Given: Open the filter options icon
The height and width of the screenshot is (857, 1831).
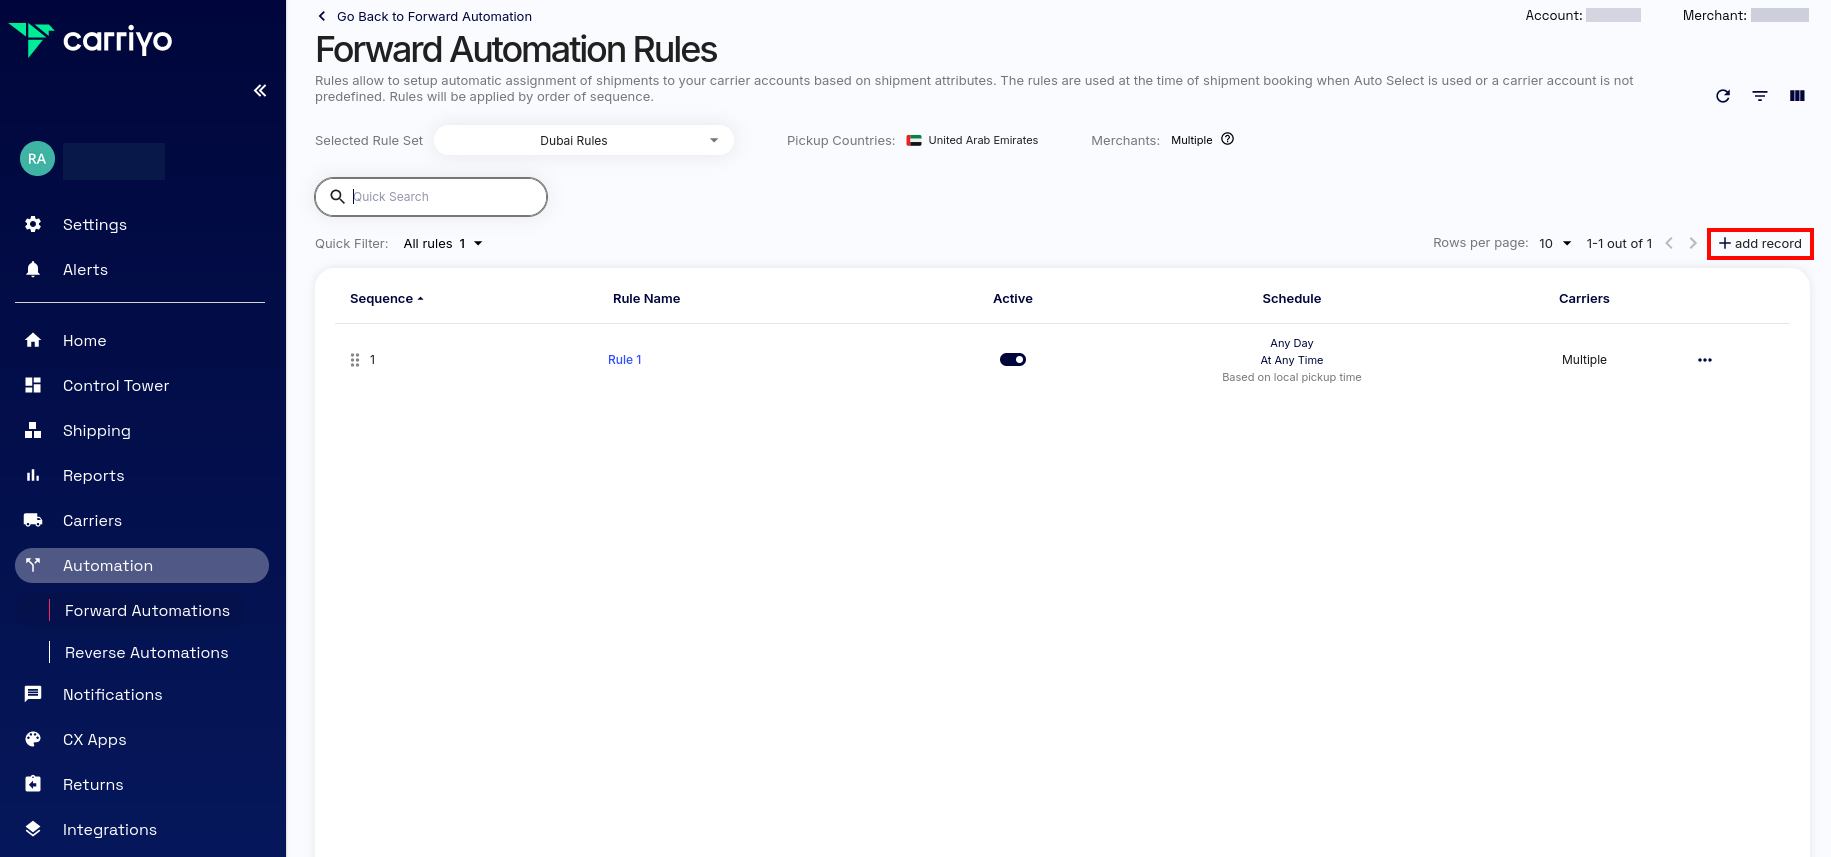Looking at the screenshot, I should pyautogui.click(x=1760, y=96).
